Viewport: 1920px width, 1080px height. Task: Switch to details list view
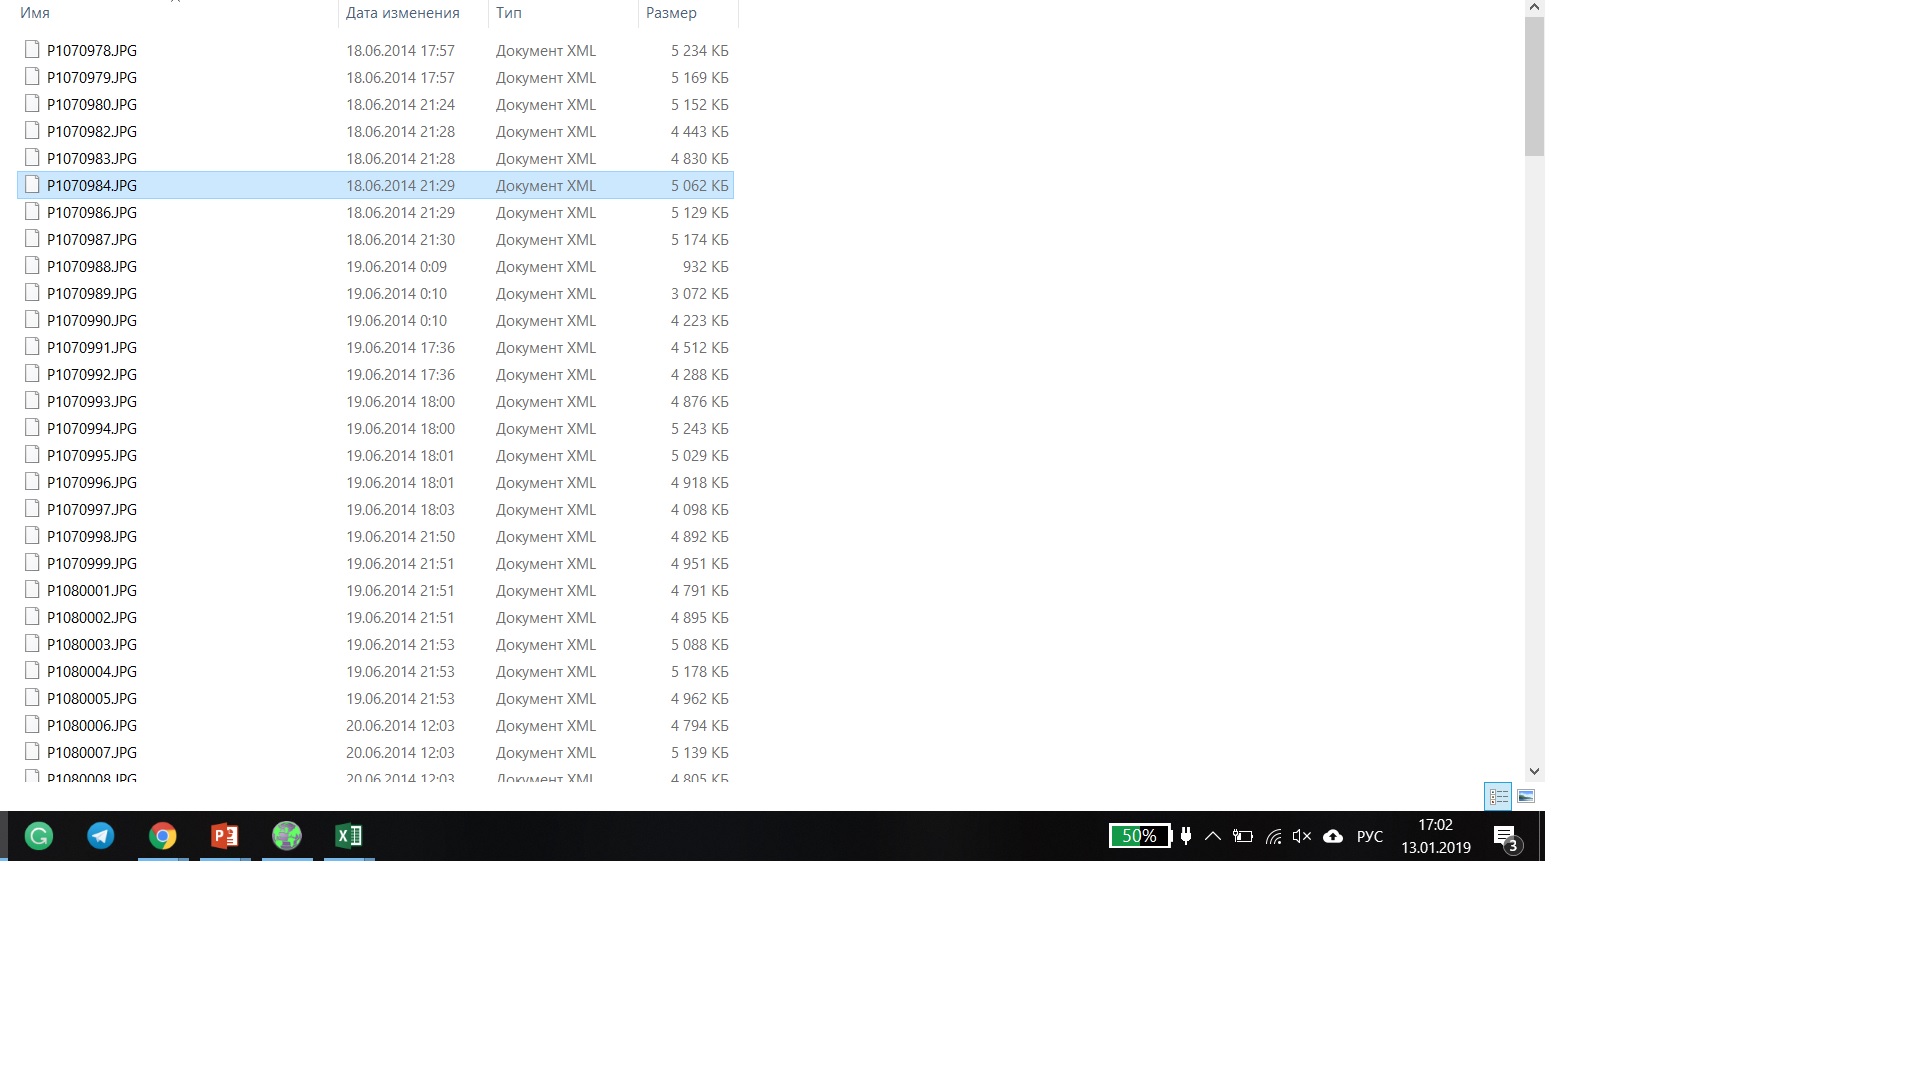pyautogui.click(x=1498, y=797)
